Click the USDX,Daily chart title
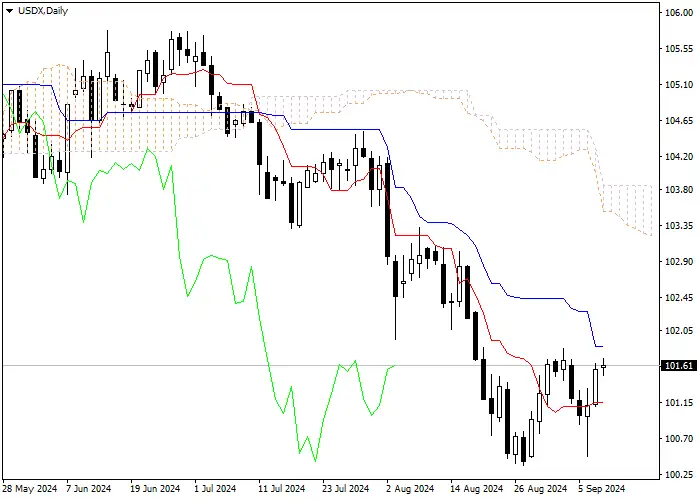The height and width of the screenshot is (500, 700). (x=43, y=11)
